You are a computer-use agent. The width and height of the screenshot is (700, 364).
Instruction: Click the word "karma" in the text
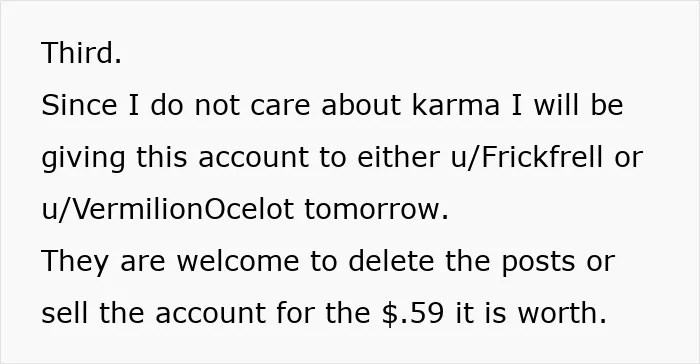[455, 105]
